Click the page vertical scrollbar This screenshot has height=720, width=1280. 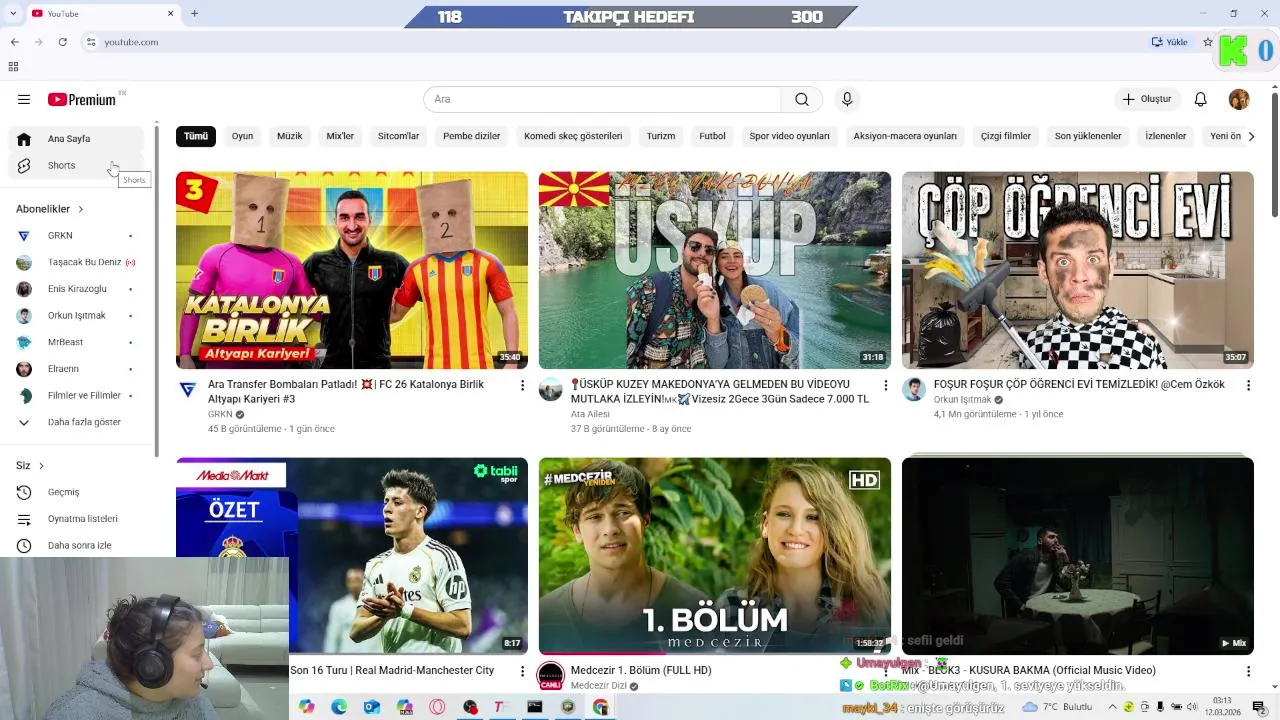[x=1275, y=155]
